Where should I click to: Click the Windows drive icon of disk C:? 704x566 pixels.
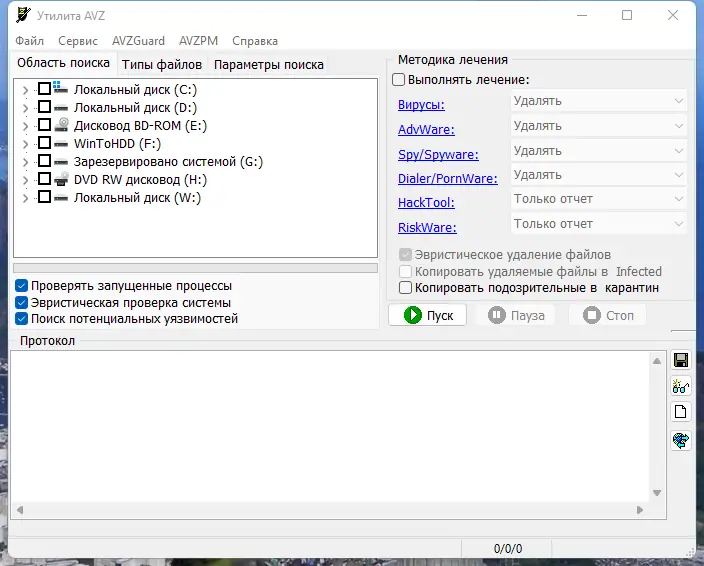[x=60, y=87]
